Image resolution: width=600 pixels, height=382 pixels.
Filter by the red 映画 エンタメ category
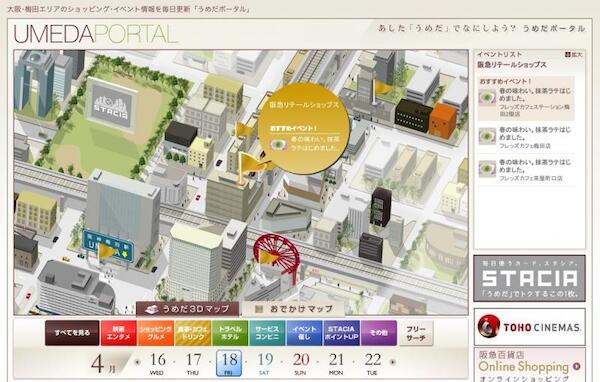click(x=119, y=333)
